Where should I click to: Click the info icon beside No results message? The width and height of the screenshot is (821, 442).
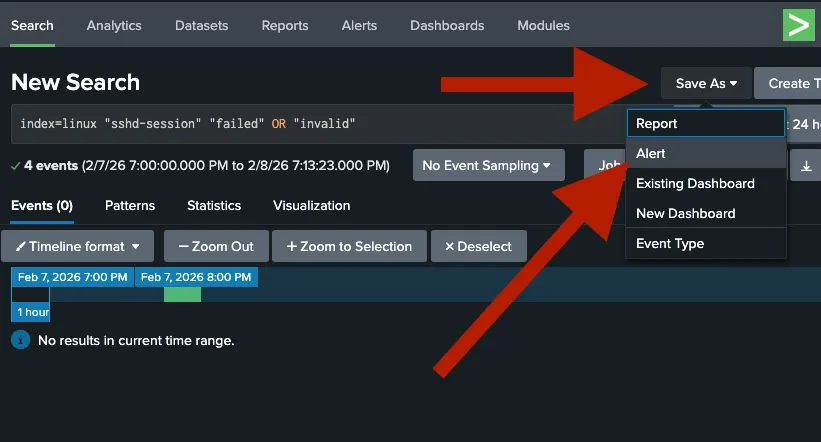tap(20, 340)
